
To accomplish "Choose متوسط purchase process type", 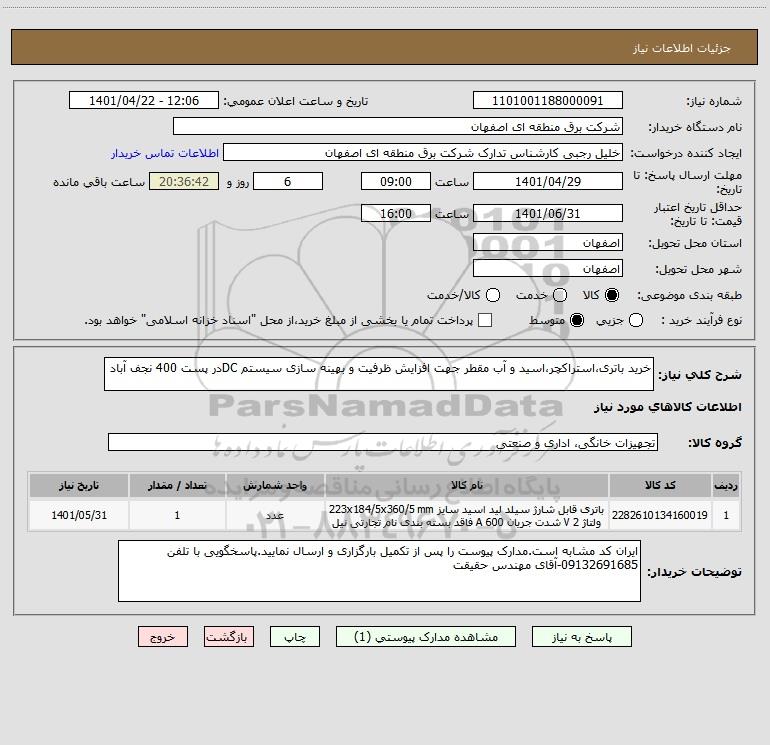I will (x=577, y=320).
